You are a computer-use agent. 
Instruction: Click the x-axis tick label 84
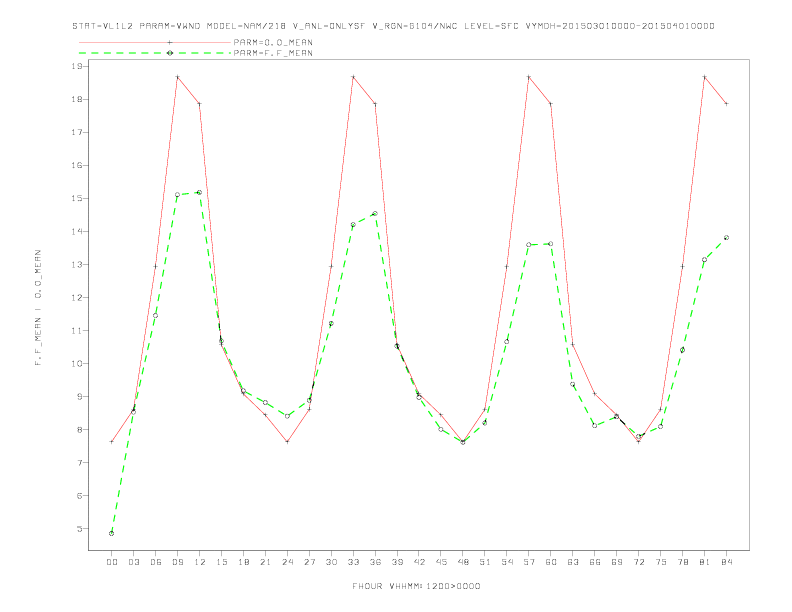coord(726,562)
